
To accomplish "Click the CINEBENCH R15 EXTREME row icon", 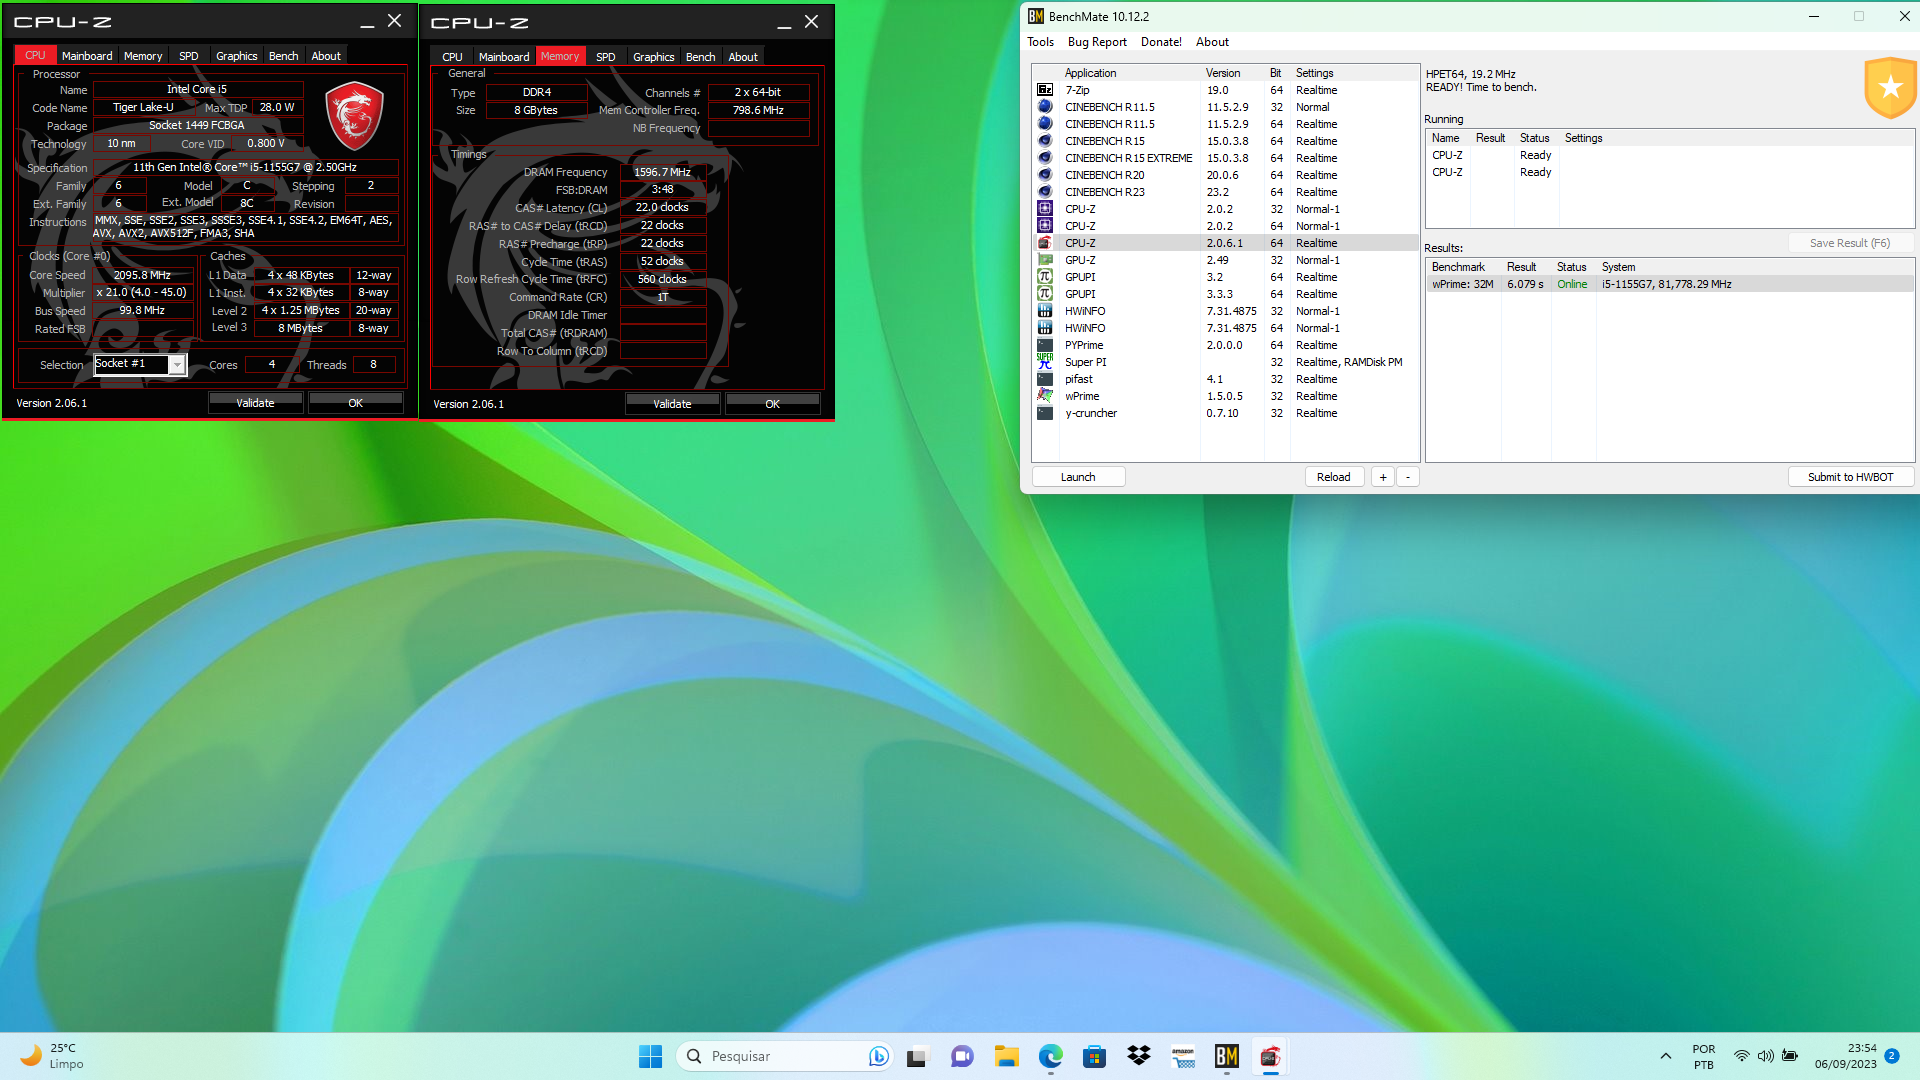I will pyautogui.click(x=1045, y=158).
